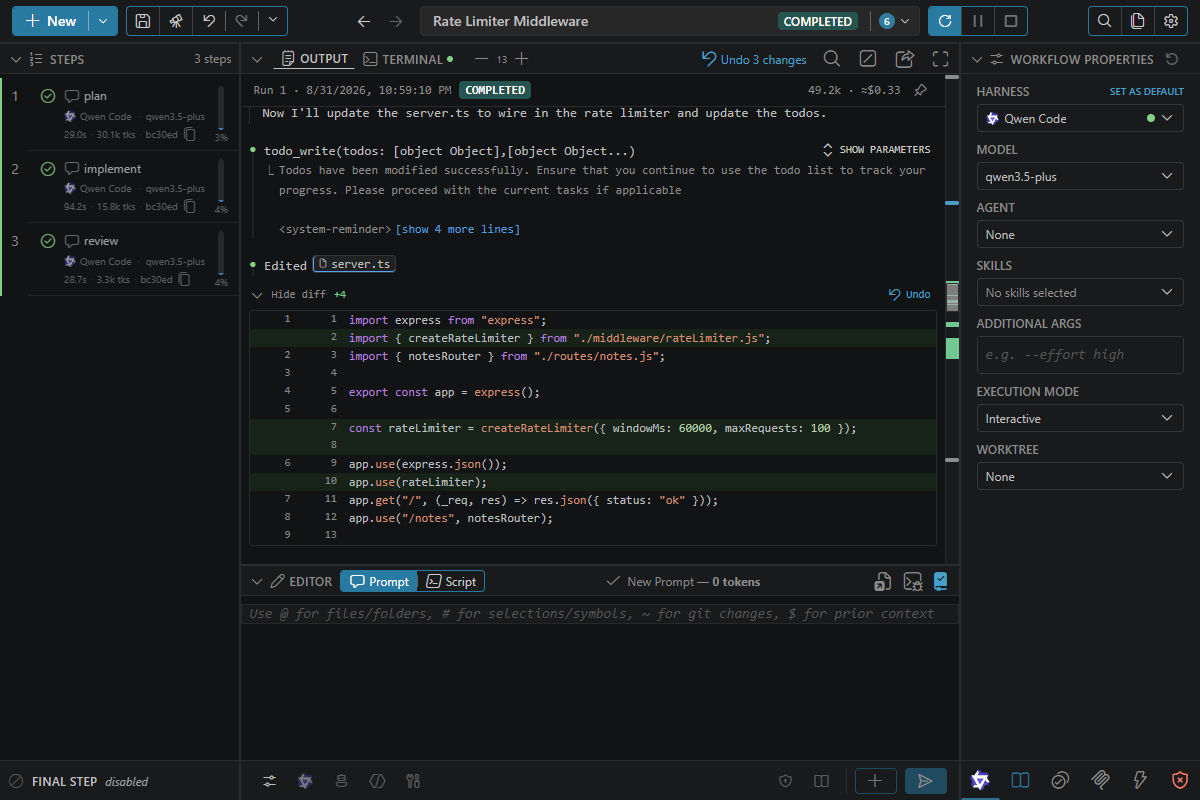Open the Model qwen3.5-plus dropdown
This screenshot has width=1200, height=800.
coord(1080,176)
